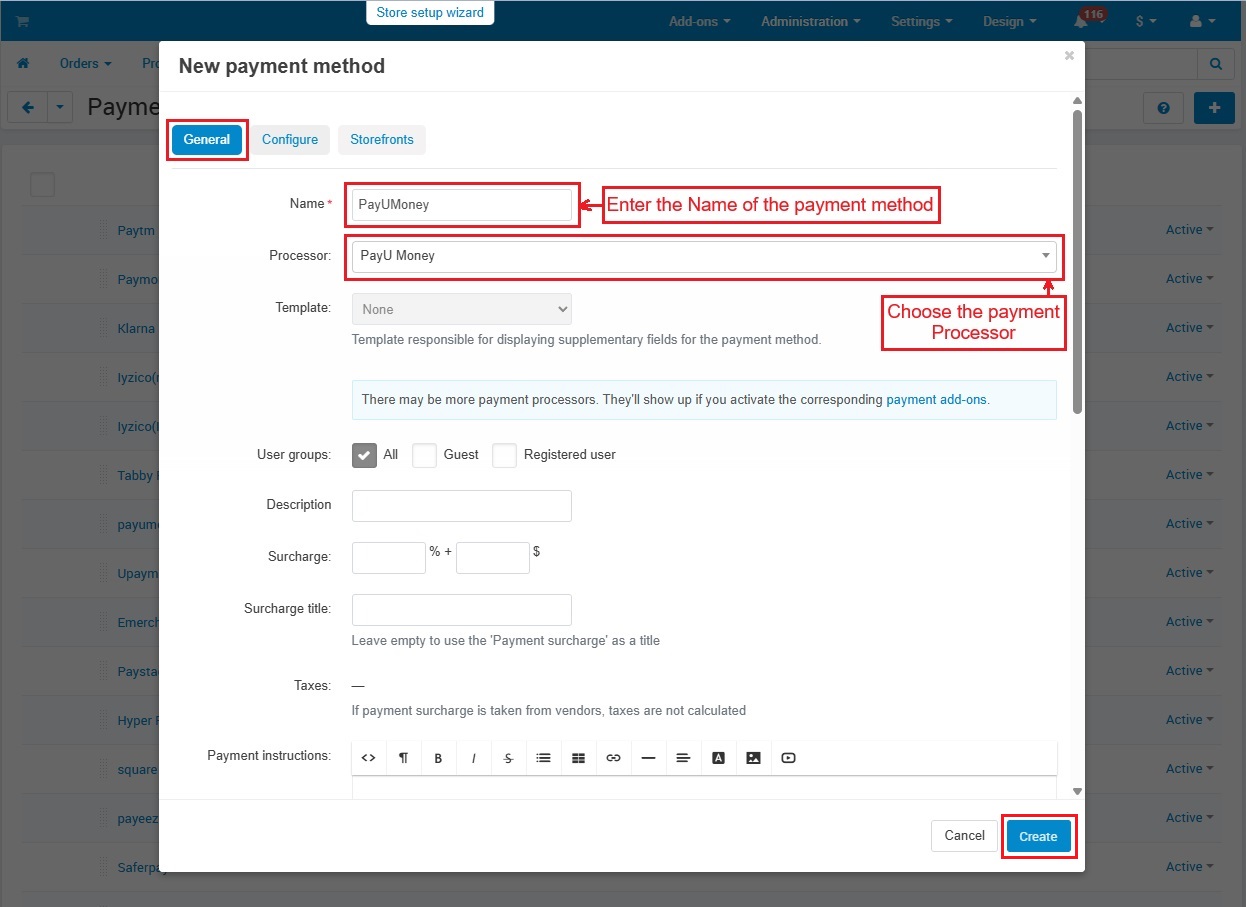Focus the Surcharge title field
Screen dimensions: 1246x907
pyautogui.click(x=462, y=610)
